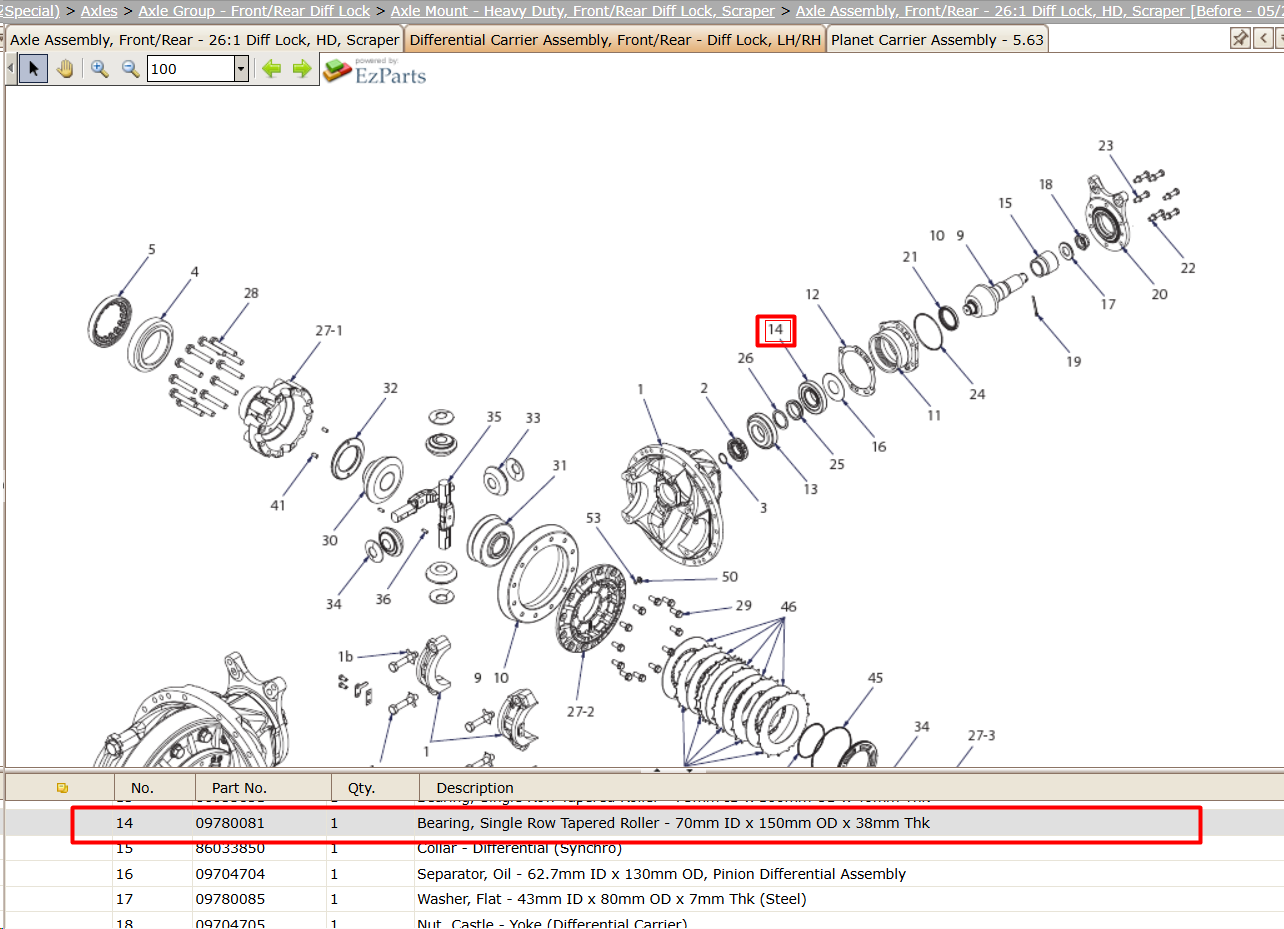
Task: Select the Bearing, Single Row Tapered Roller description
Action: click(673, 823)
